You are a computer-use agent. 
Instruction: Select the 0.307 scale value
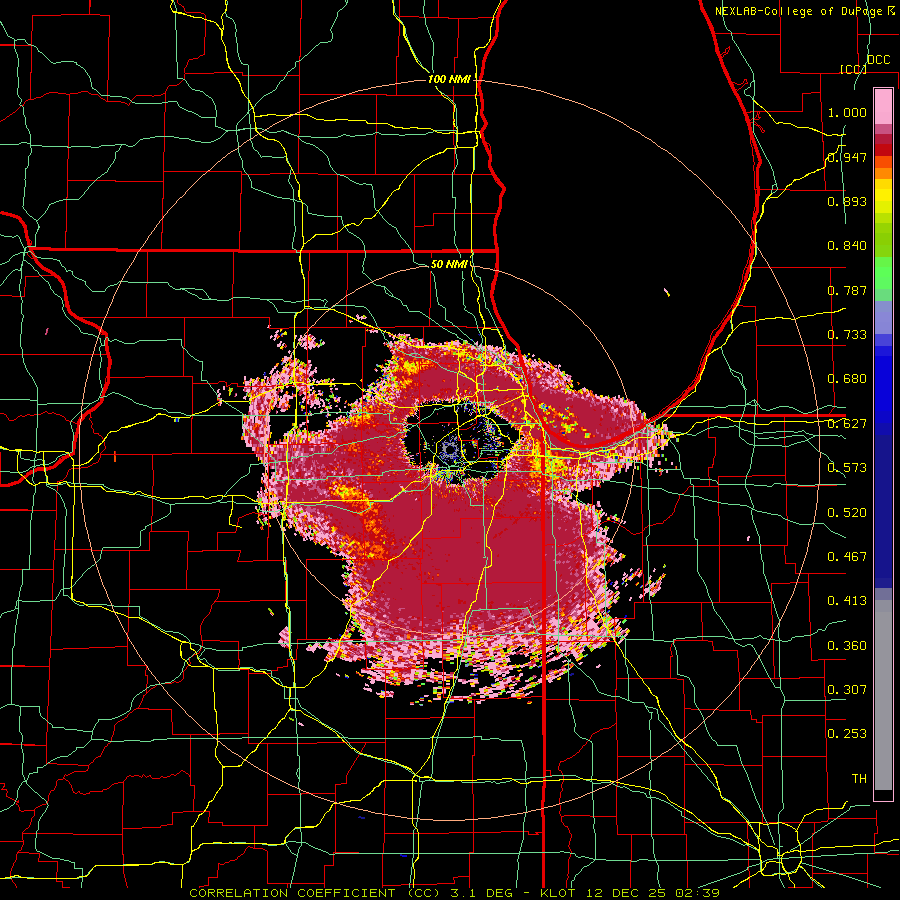847,690
